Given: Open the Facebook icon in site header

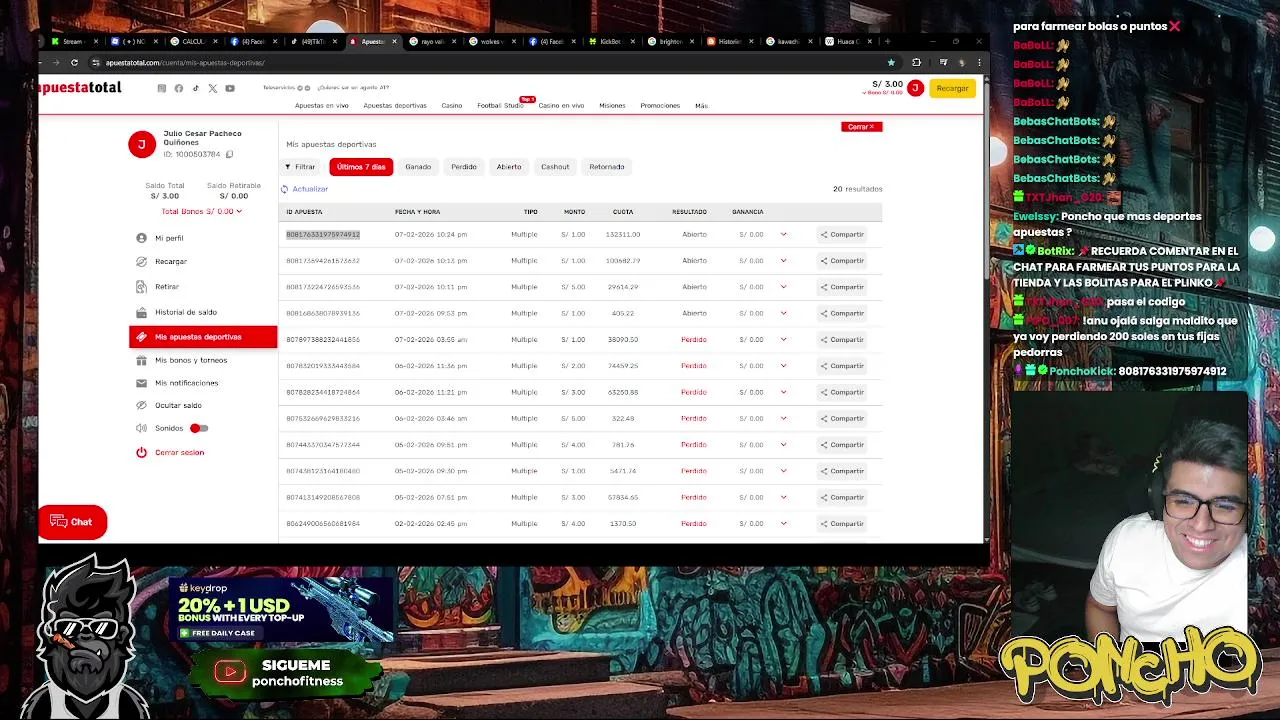Looking at the screenshot, I should pyautogui.click(x=179, y=88).
